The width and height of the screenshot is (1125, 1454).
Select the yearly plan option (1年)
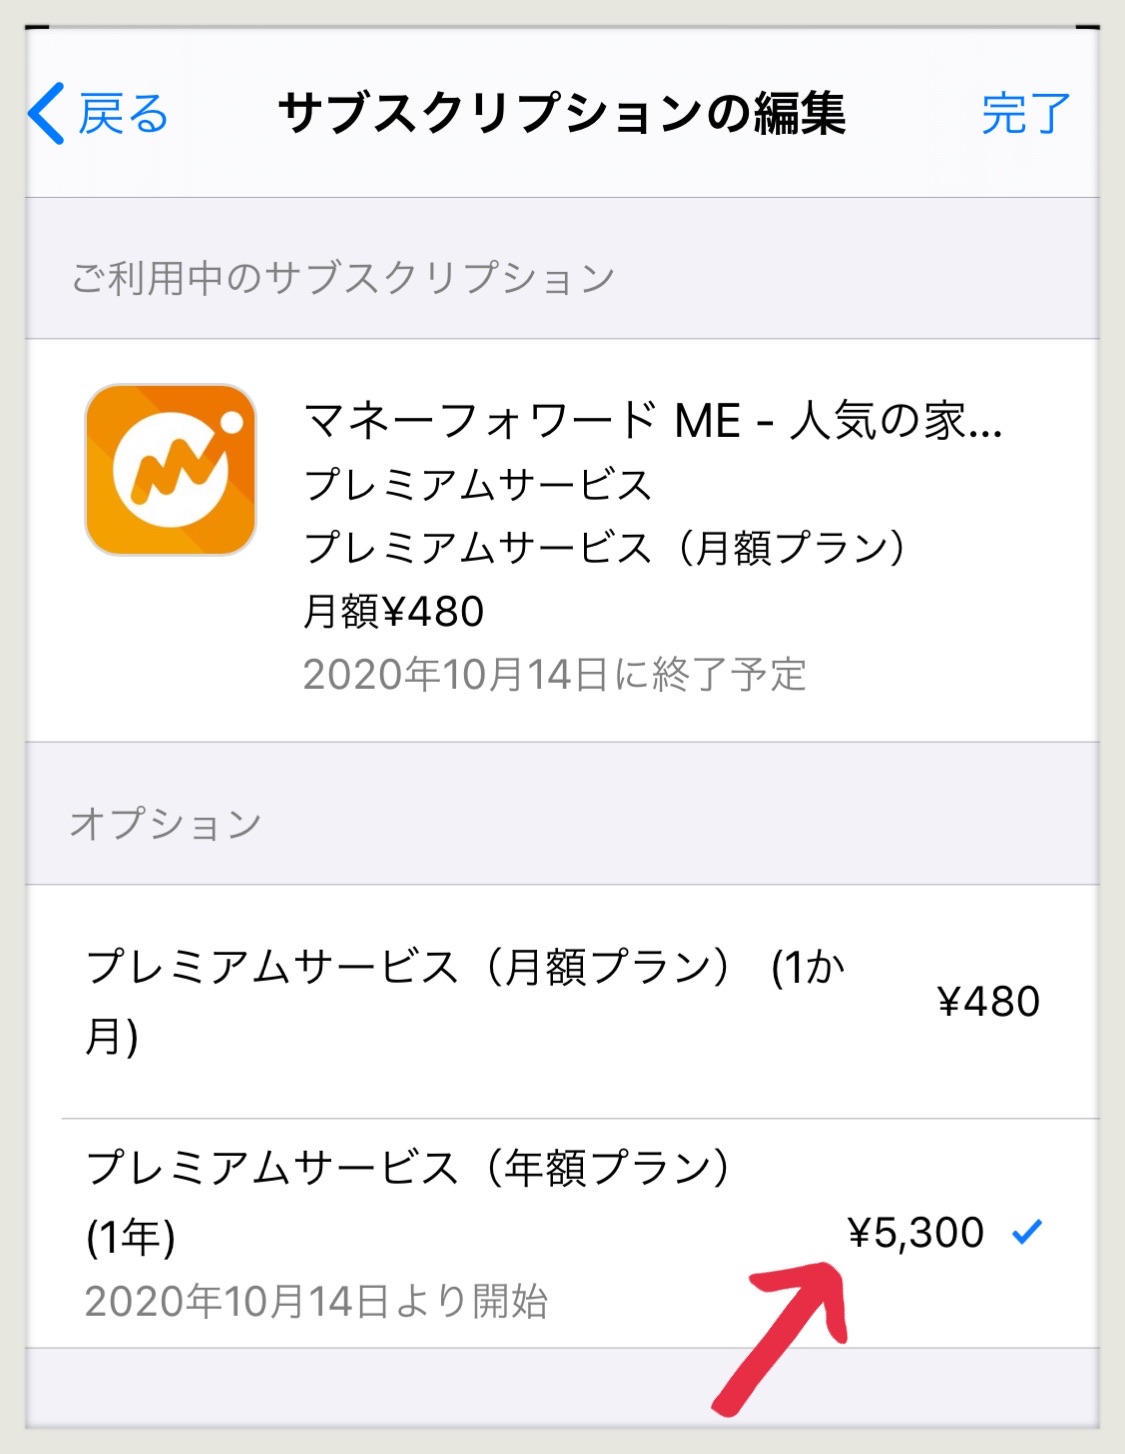coord(562,1233)
